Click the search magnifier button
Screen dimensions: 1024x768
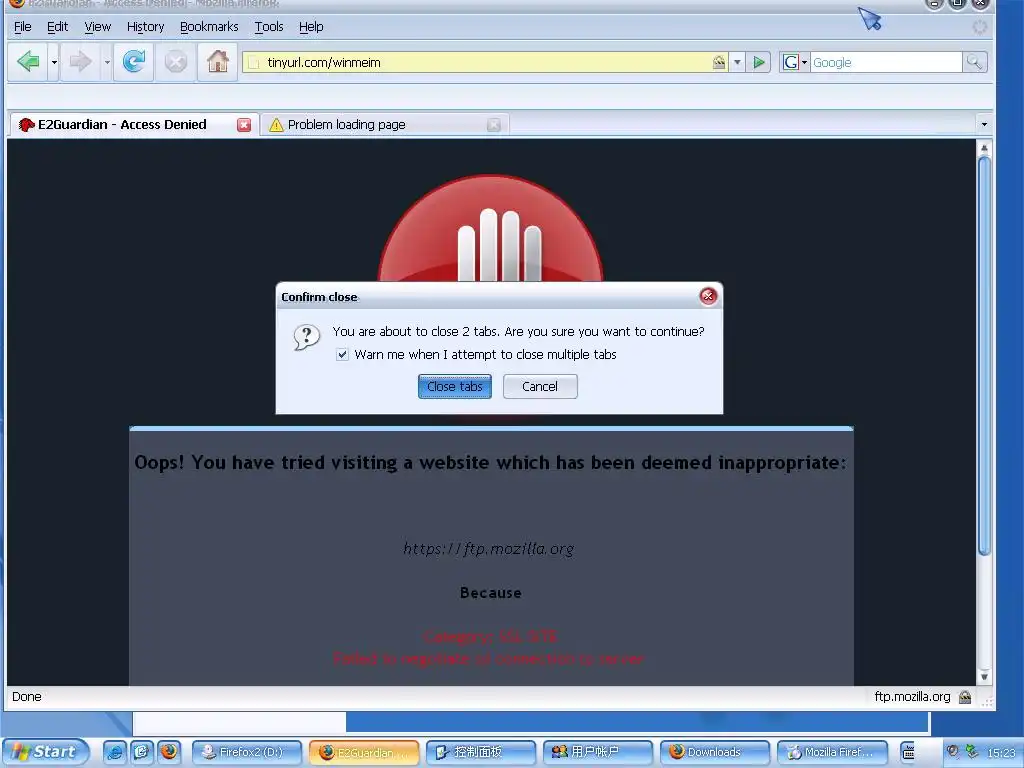tap(974, 63)
